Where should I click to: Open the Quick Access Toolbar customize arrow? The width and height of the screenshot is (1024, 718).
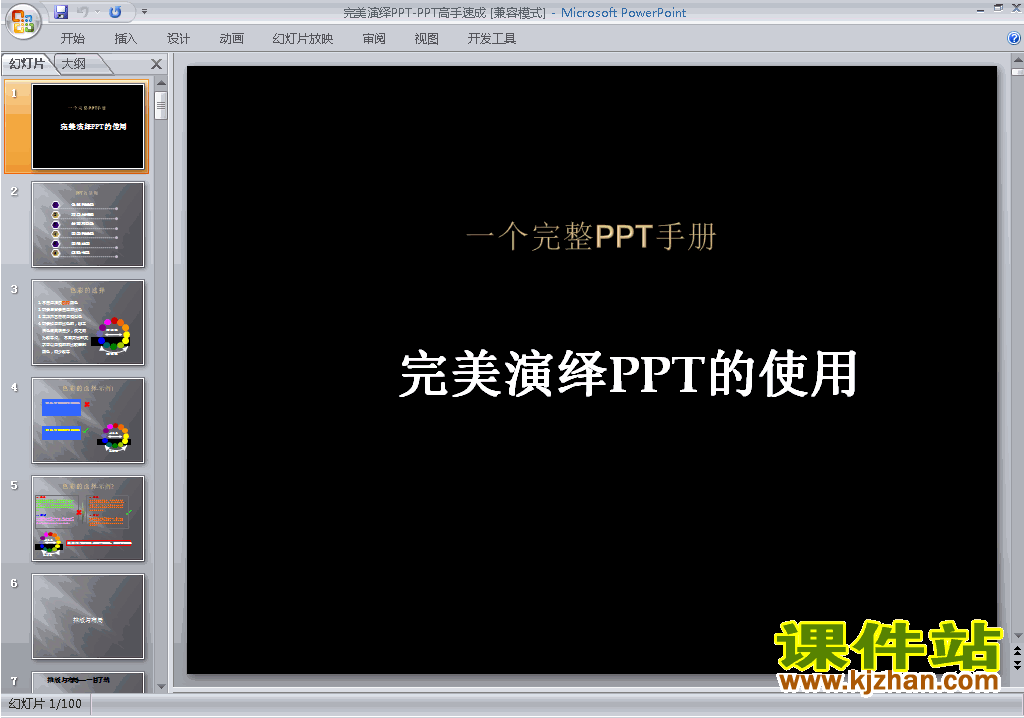click(144, 12)
